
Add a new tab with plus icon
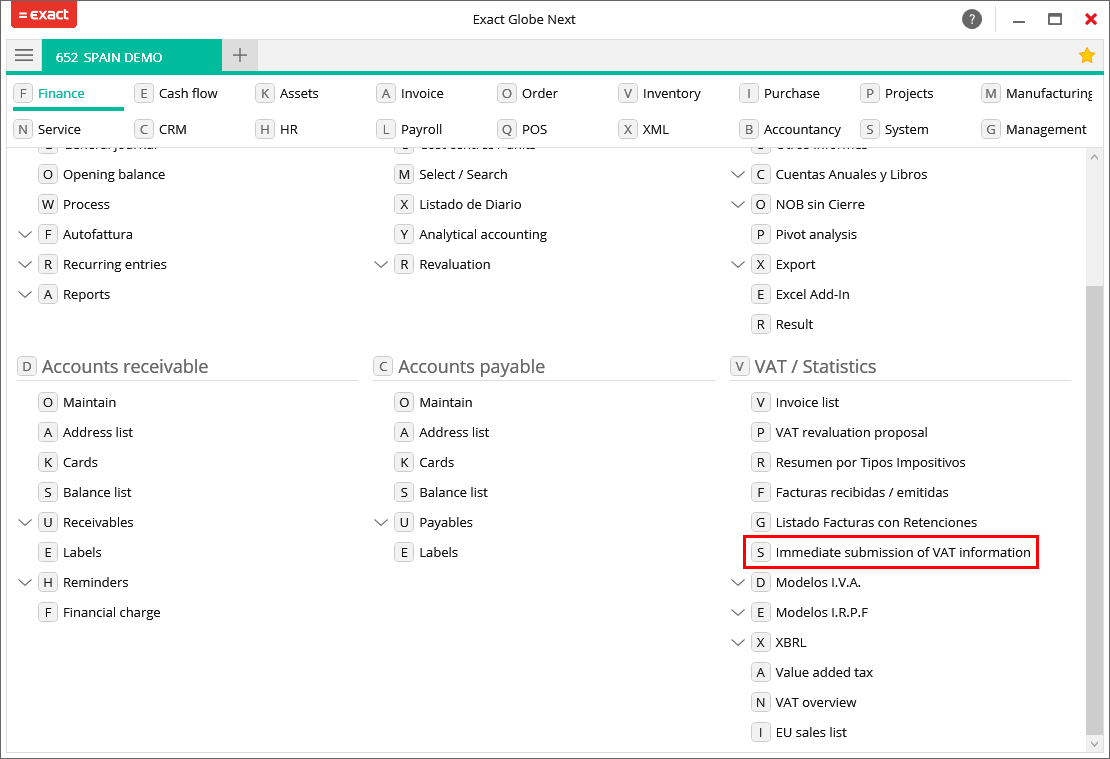pyautogui.click(x=240, y=56)
